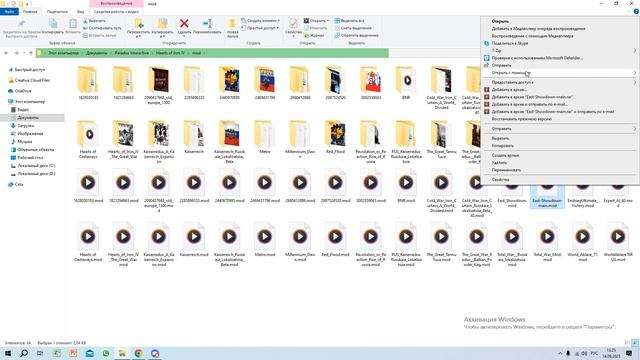640x360 pixels.
Task: Click the Move to folder icon
Action: point(138,24)
